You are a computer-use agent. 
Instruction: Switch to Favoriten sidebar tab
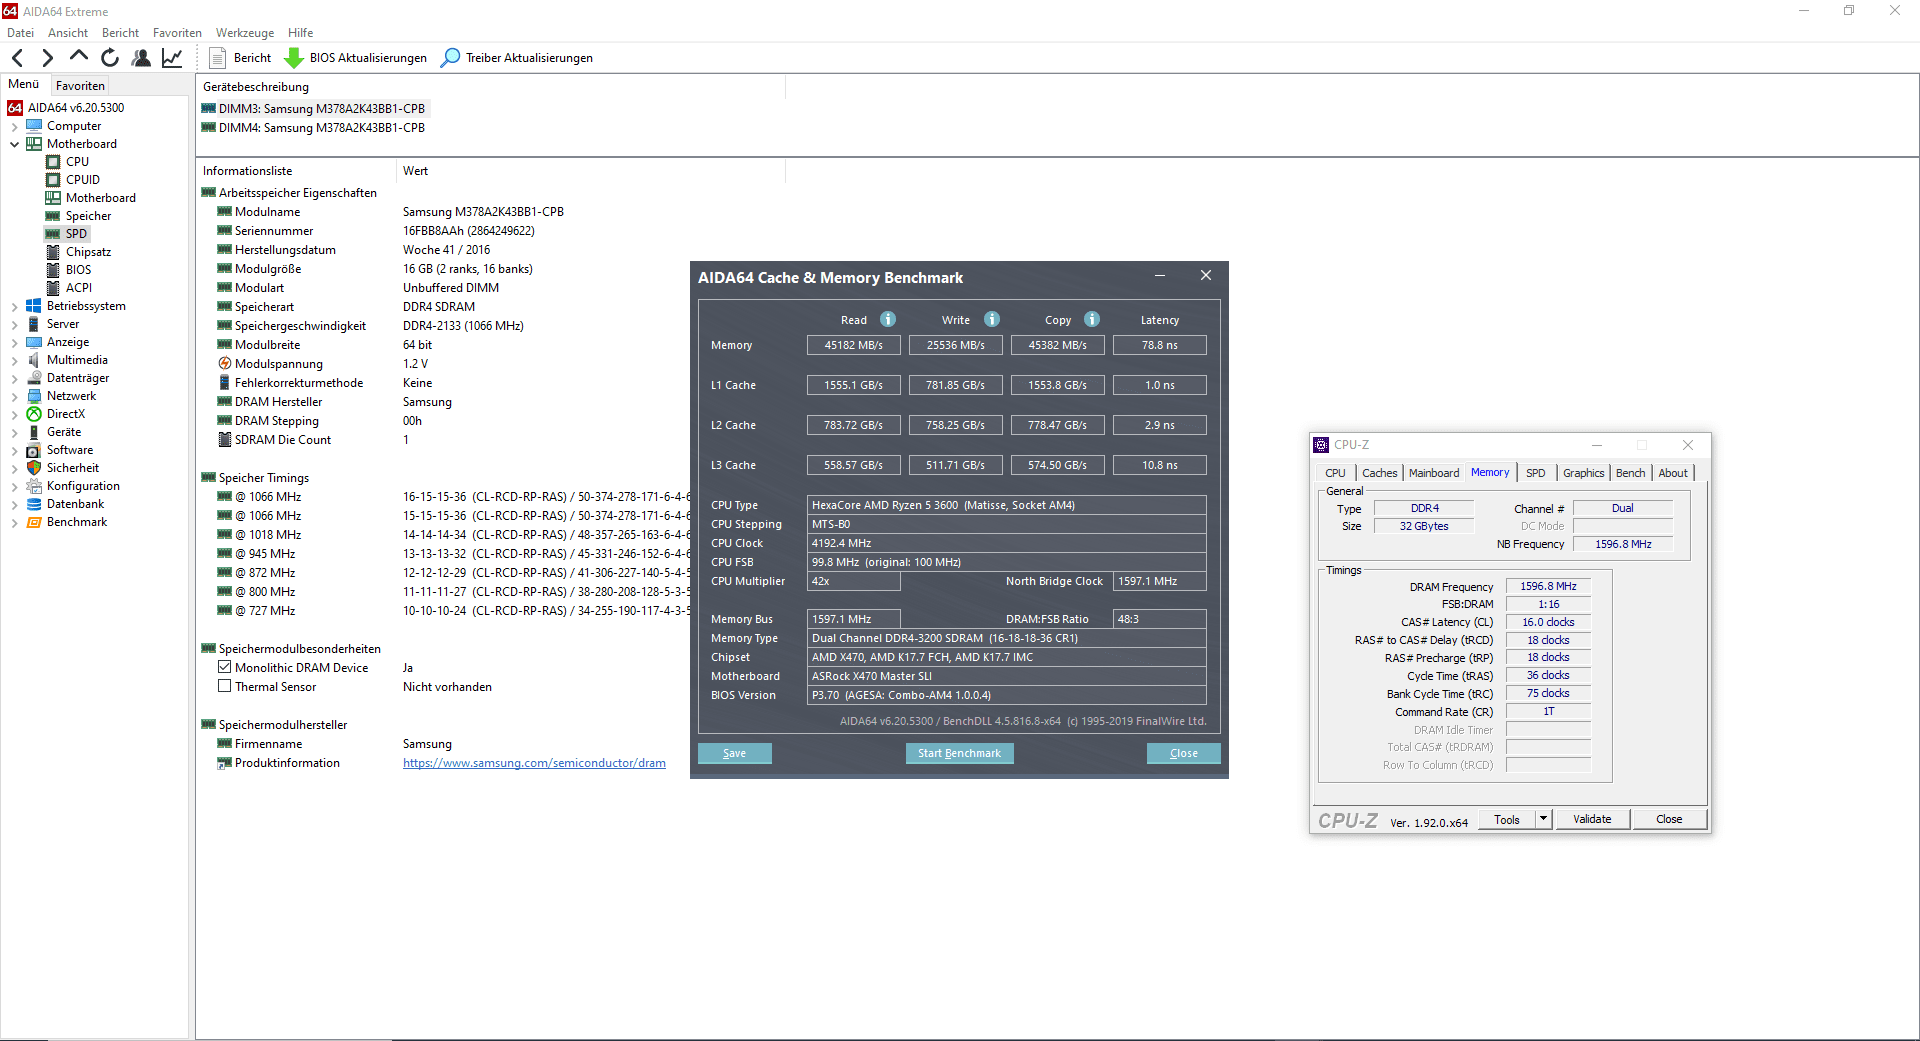point(80,86)
